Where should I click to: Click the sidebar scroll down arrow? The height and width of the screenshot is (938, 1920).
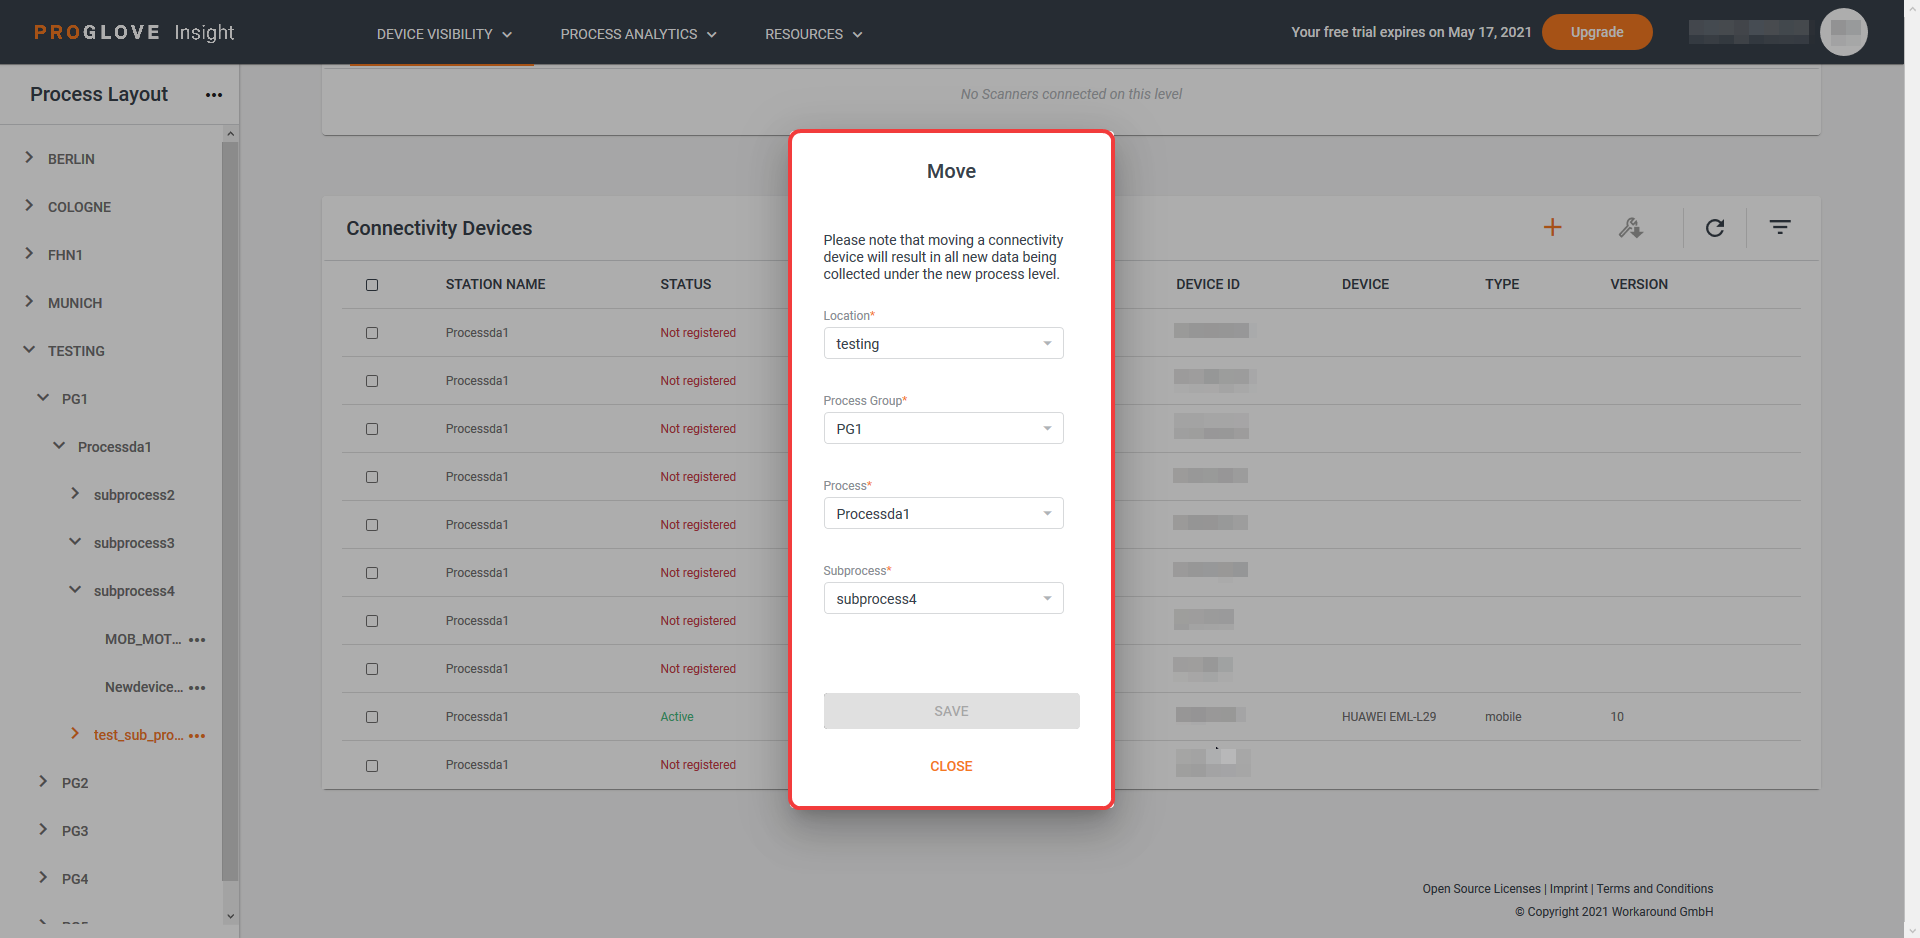pyautogui.click(x=230, y=916)
